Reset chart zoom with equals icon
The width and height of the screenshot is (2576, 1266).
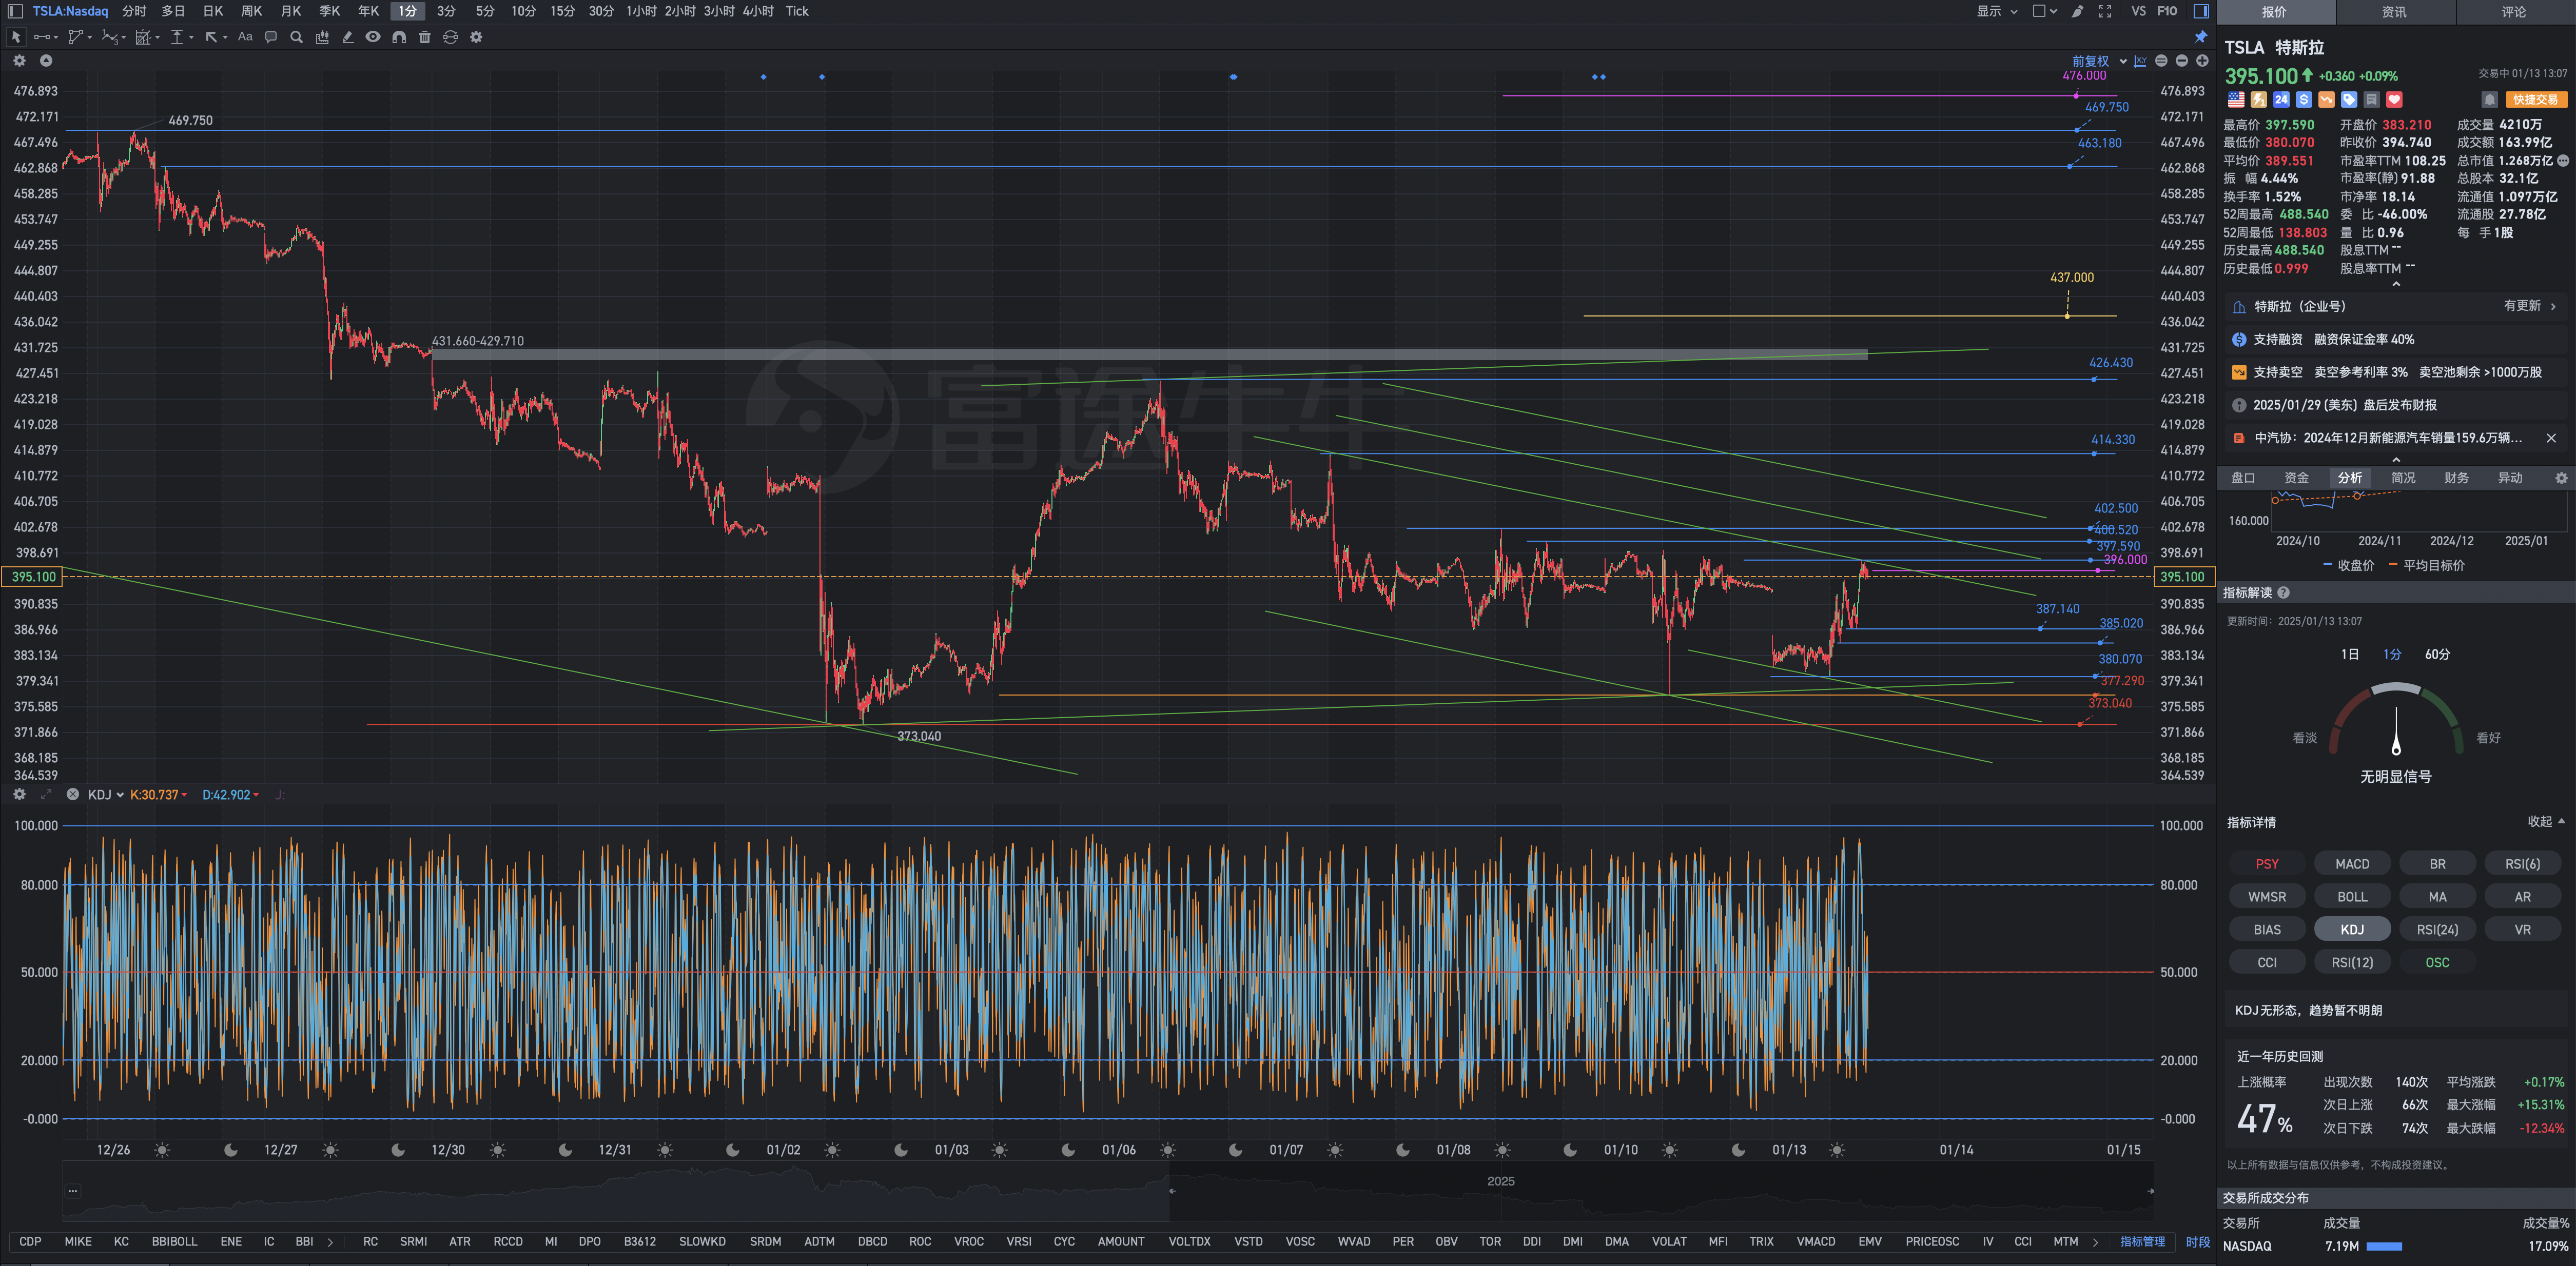click(2161, 61)
